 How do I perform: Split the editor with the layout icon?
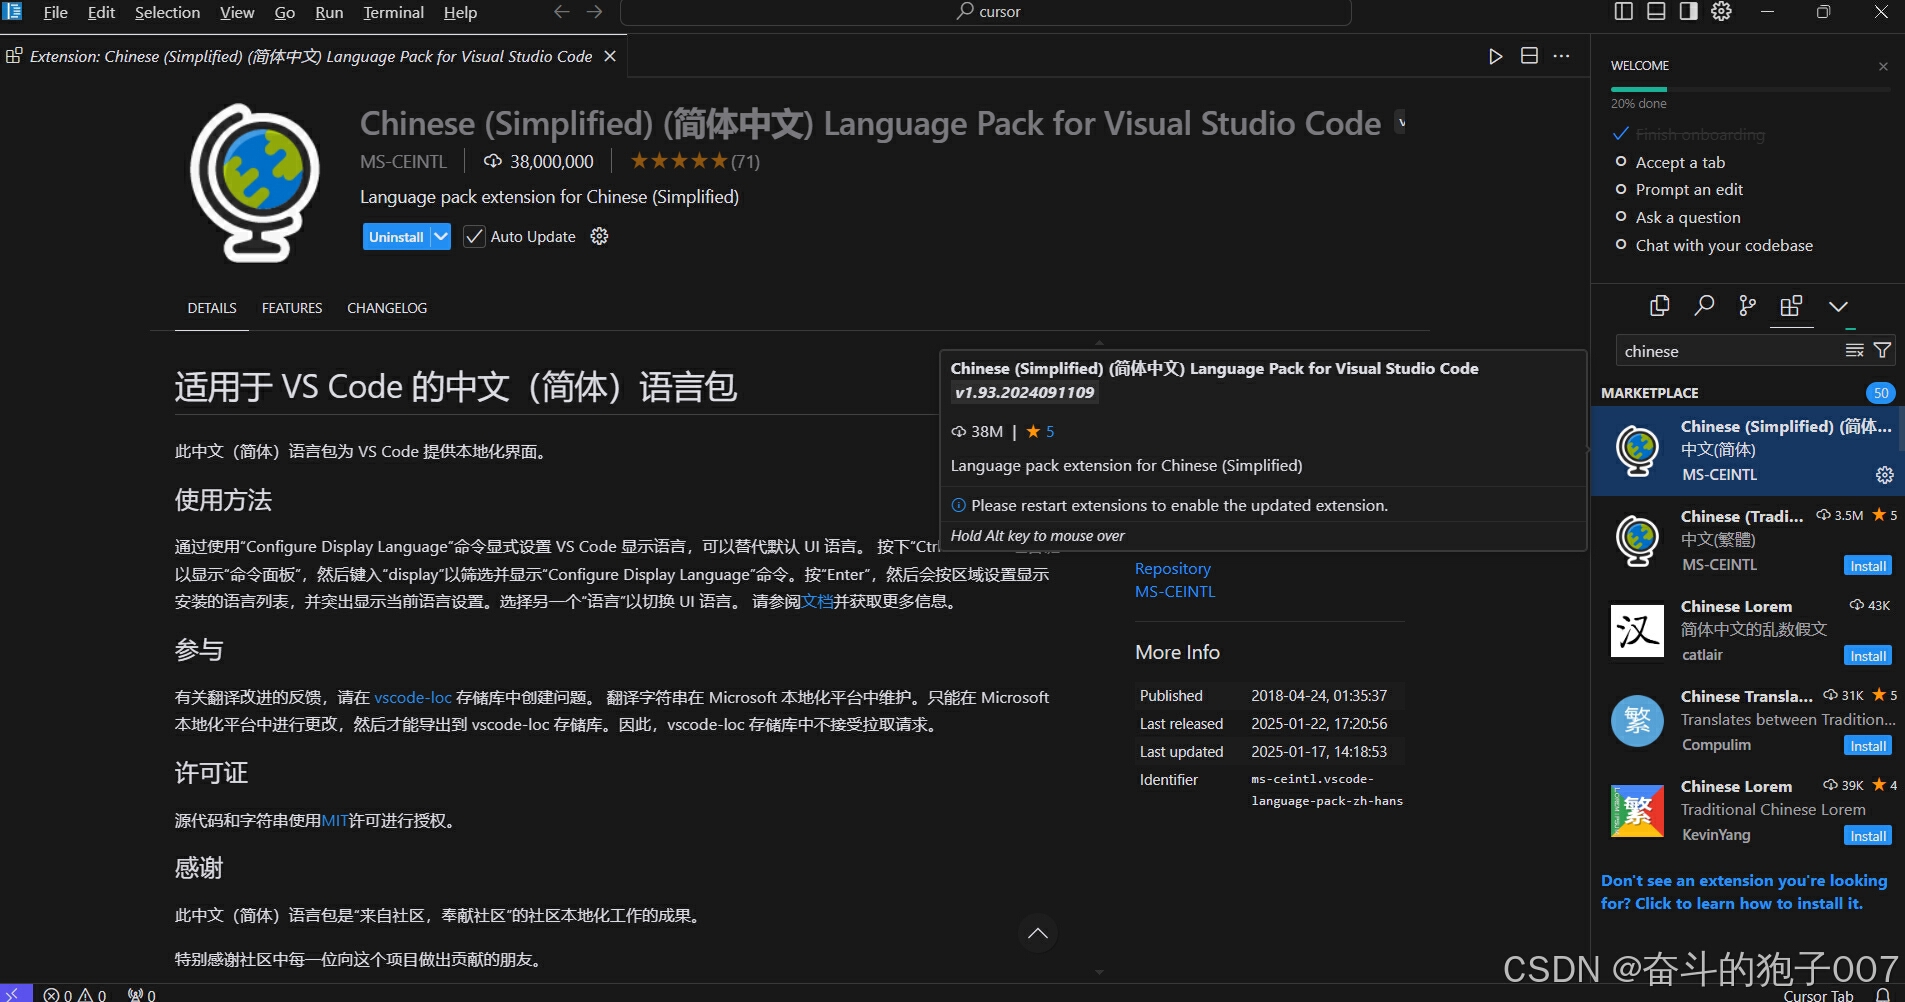pyautogui.click(x=1529, y=56)
